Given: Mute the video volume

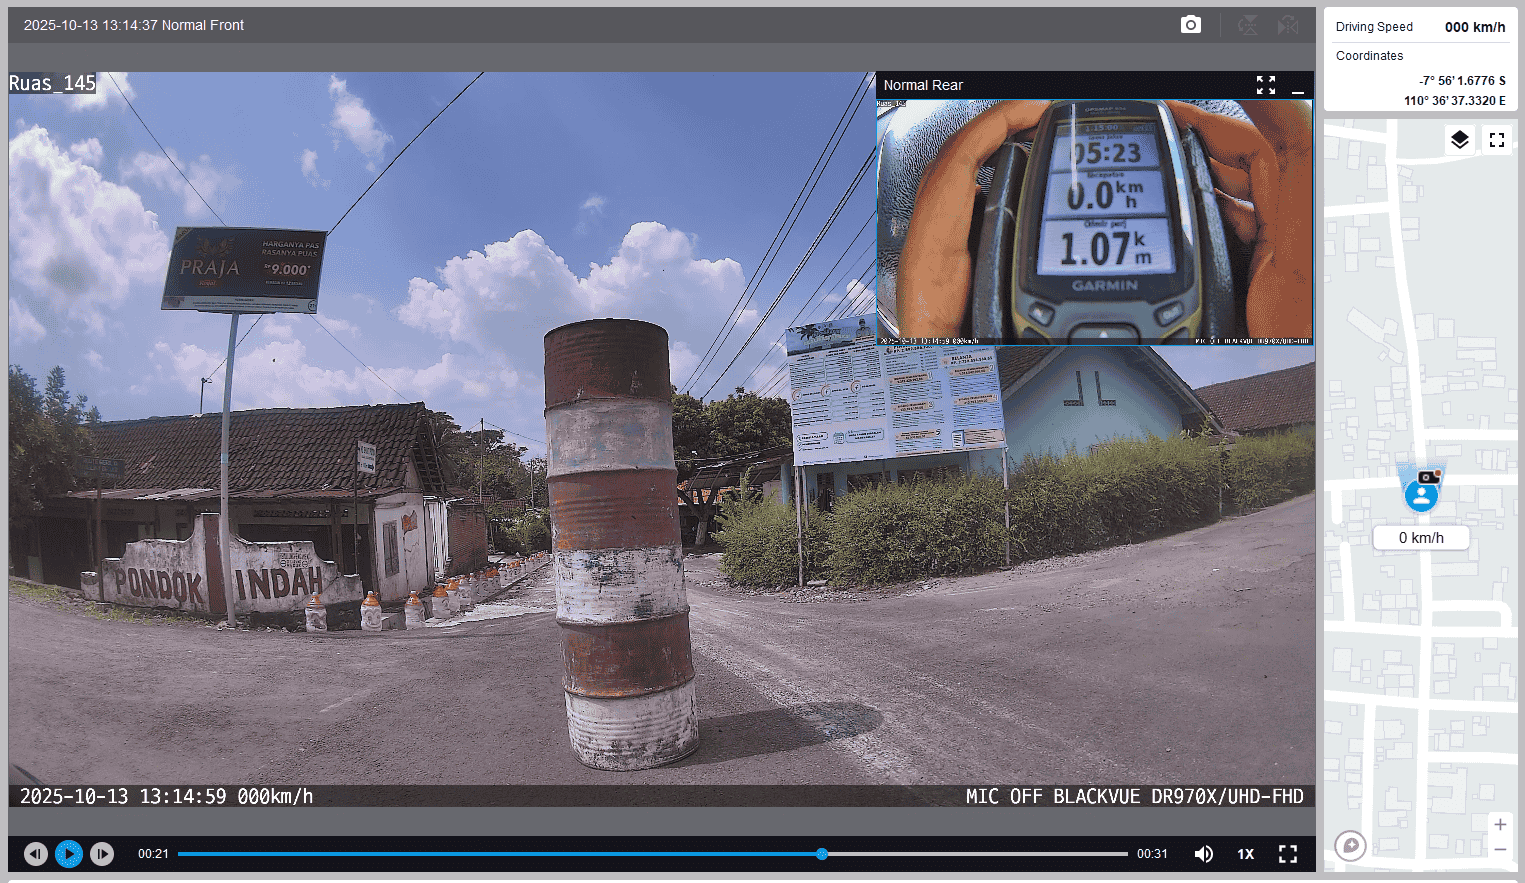Looking at the screenshot, I should point(1204,854).
